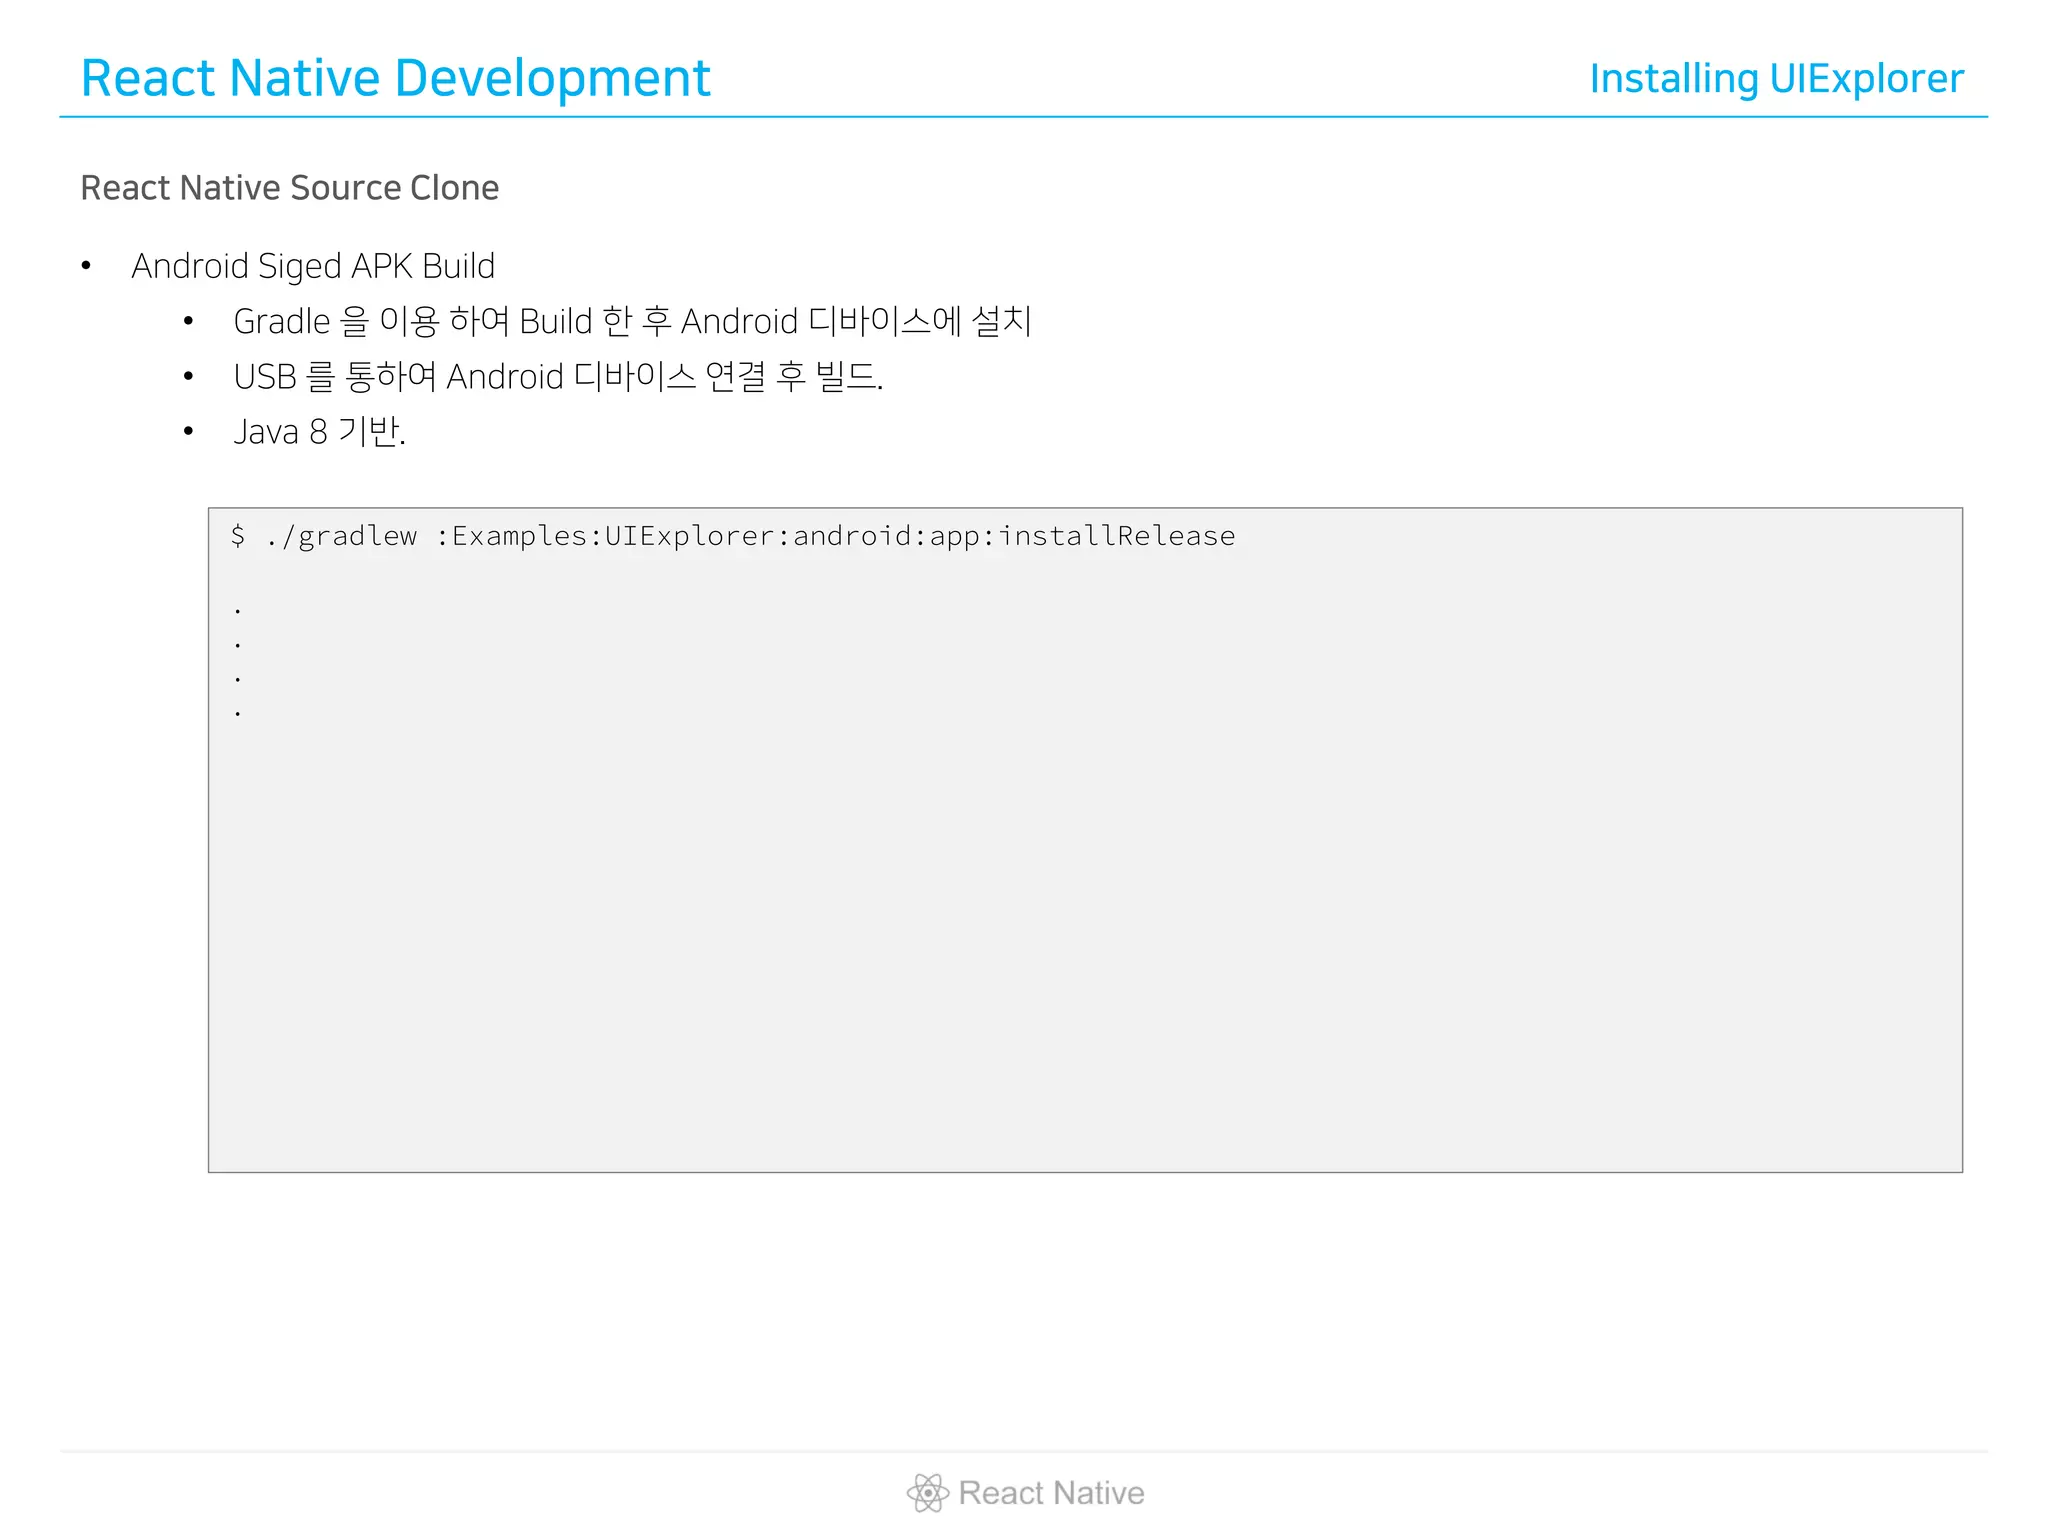
Task: Click the Java 8 기반 bullet
Action: point(319,432)
